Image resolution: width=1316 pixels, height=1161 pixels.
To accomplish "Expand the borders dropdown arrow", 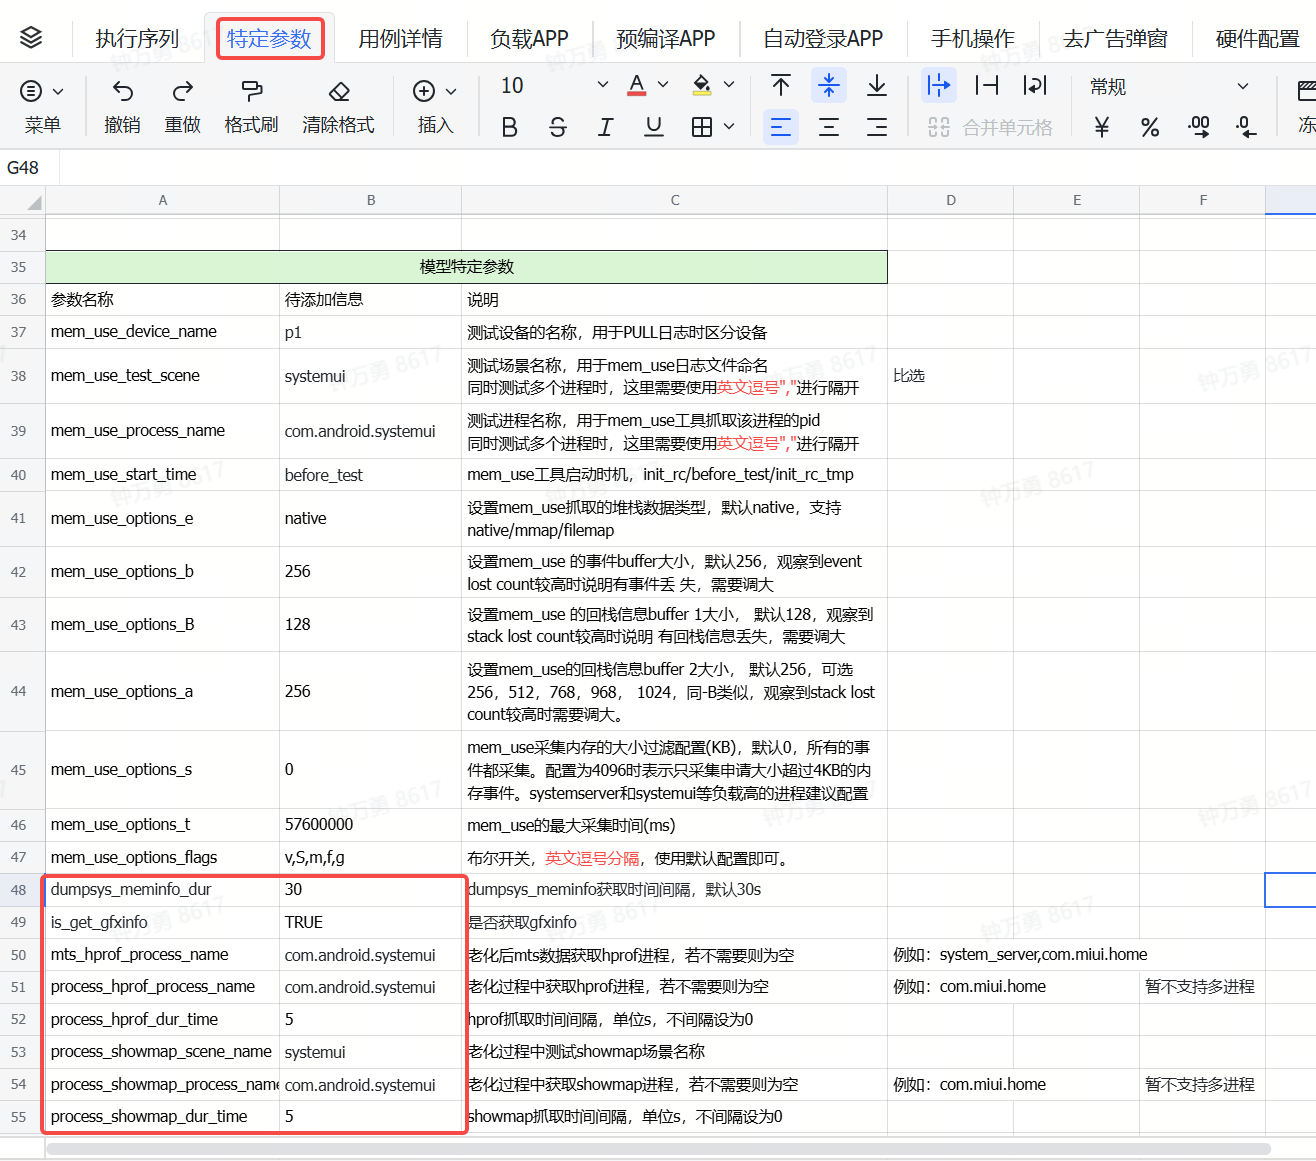I will [729, 127].
